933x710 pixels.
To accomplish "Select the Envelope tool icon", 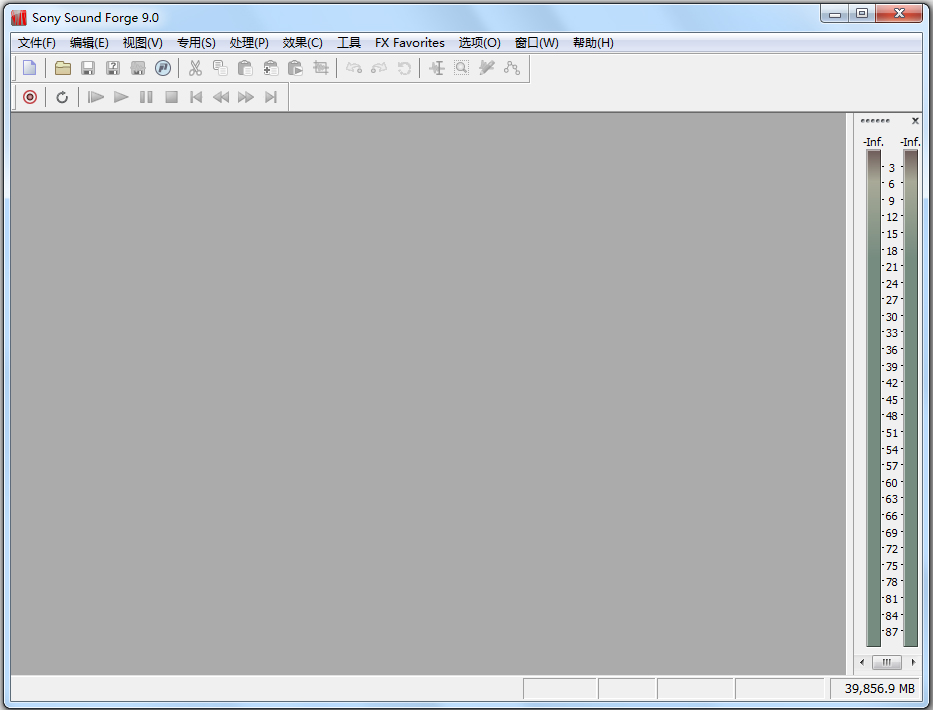I will click(x=512, y=68).
